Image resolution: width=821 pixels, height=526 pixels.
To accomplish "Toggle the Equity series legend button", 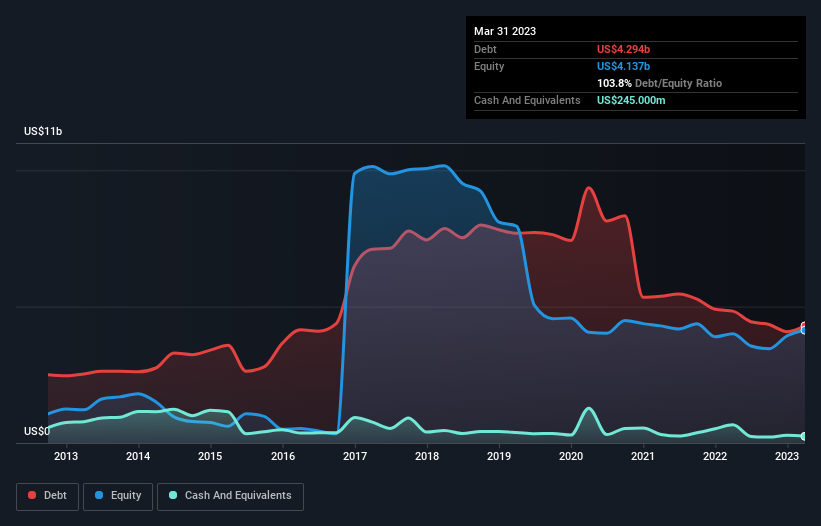I will click(x=118, y=496).
